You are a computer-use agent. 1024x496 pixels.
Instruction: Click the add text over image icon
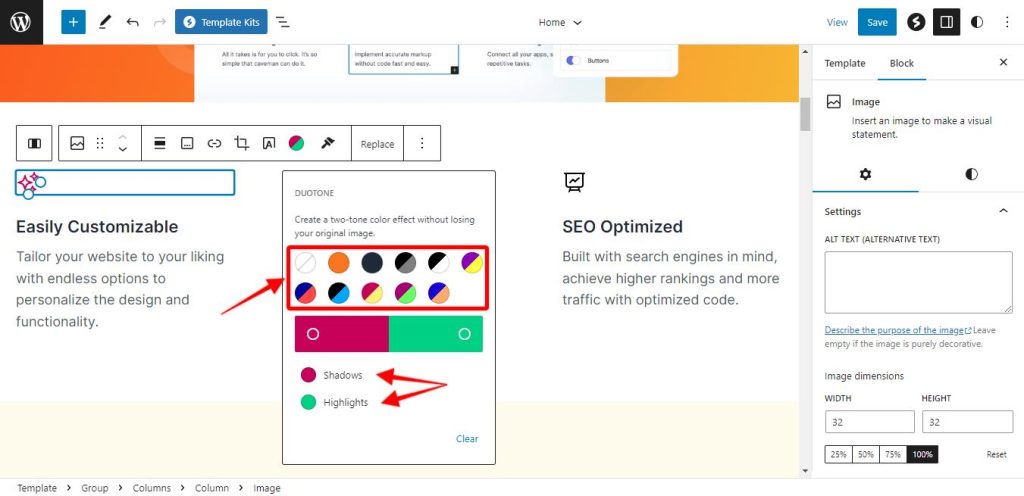click(268, 143)
